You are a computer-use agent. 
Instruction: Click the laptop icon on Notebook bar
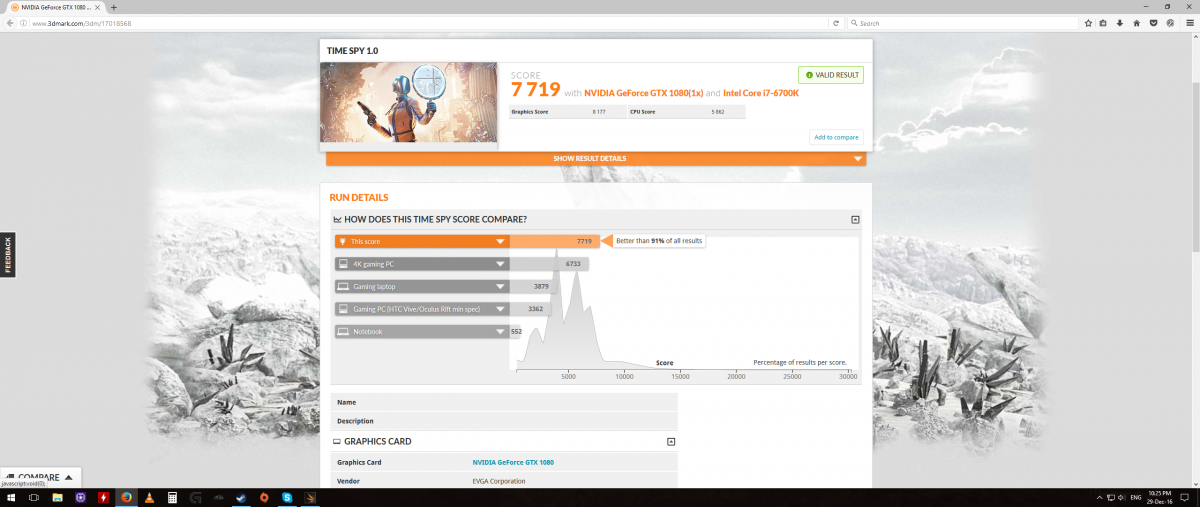pyautogui.click(x=342, y=331)
